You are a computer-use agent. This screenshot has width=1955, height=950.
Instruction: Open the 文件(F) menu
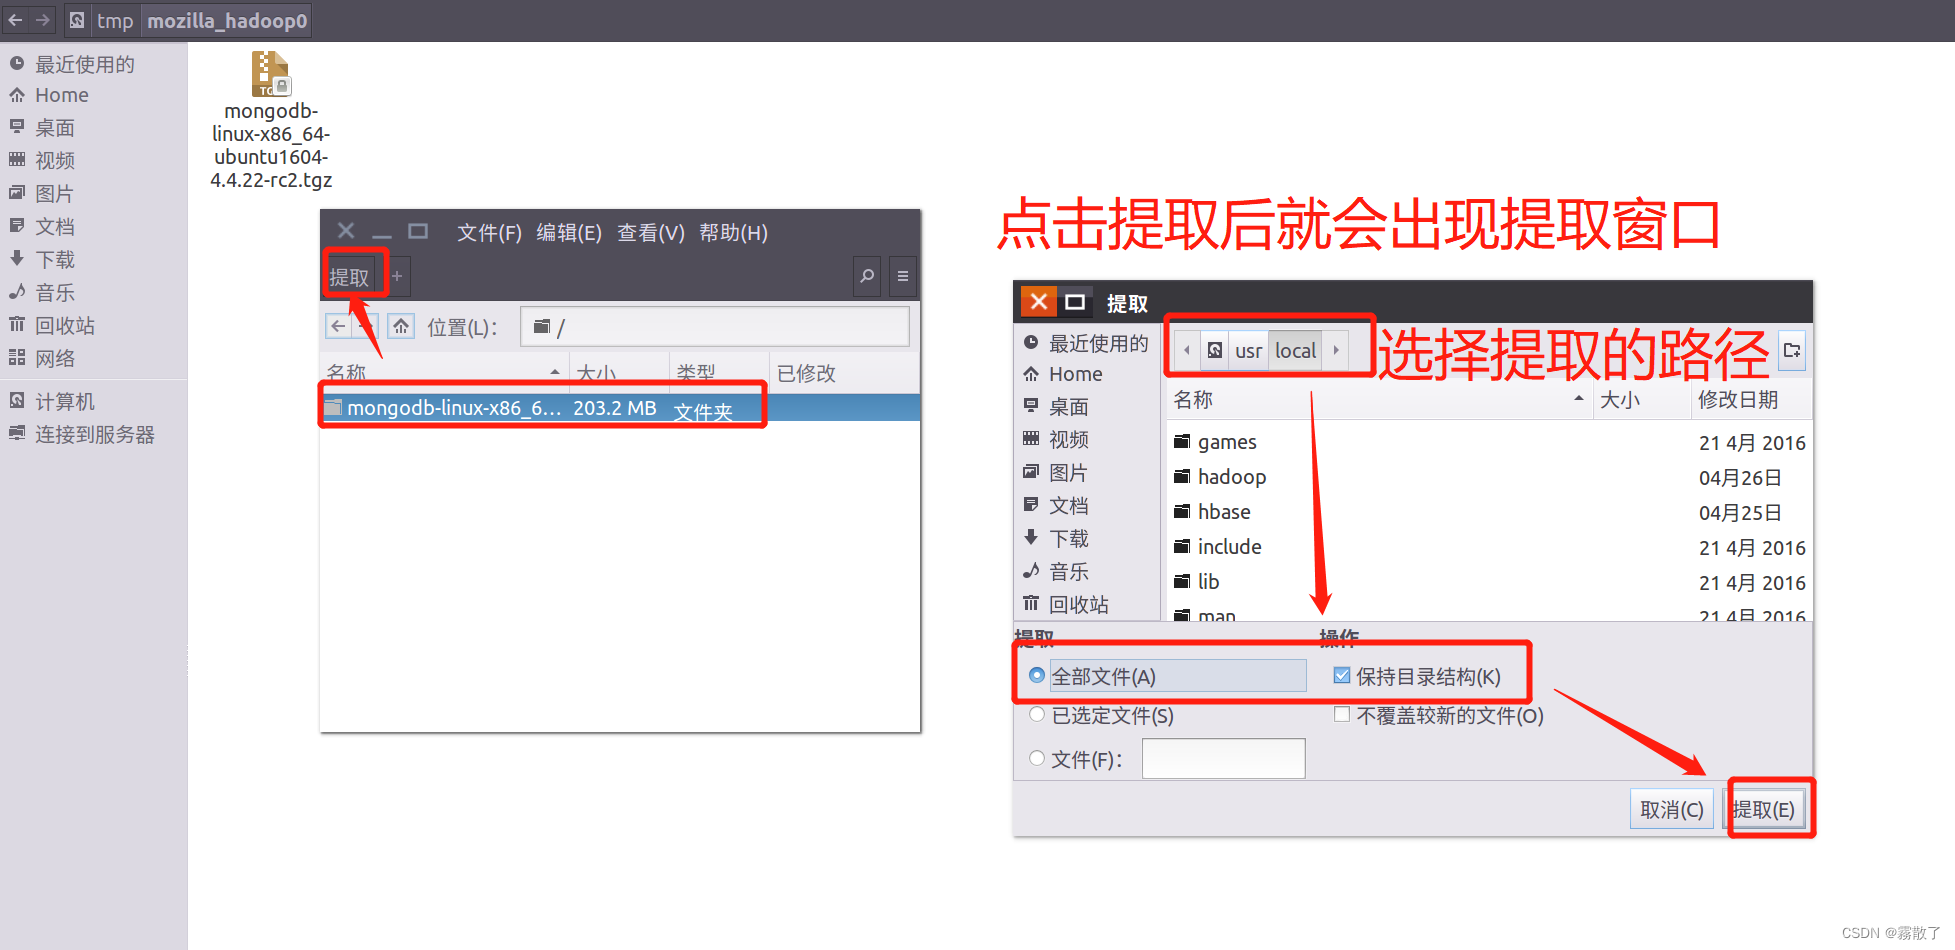click(x=488, y=232)
